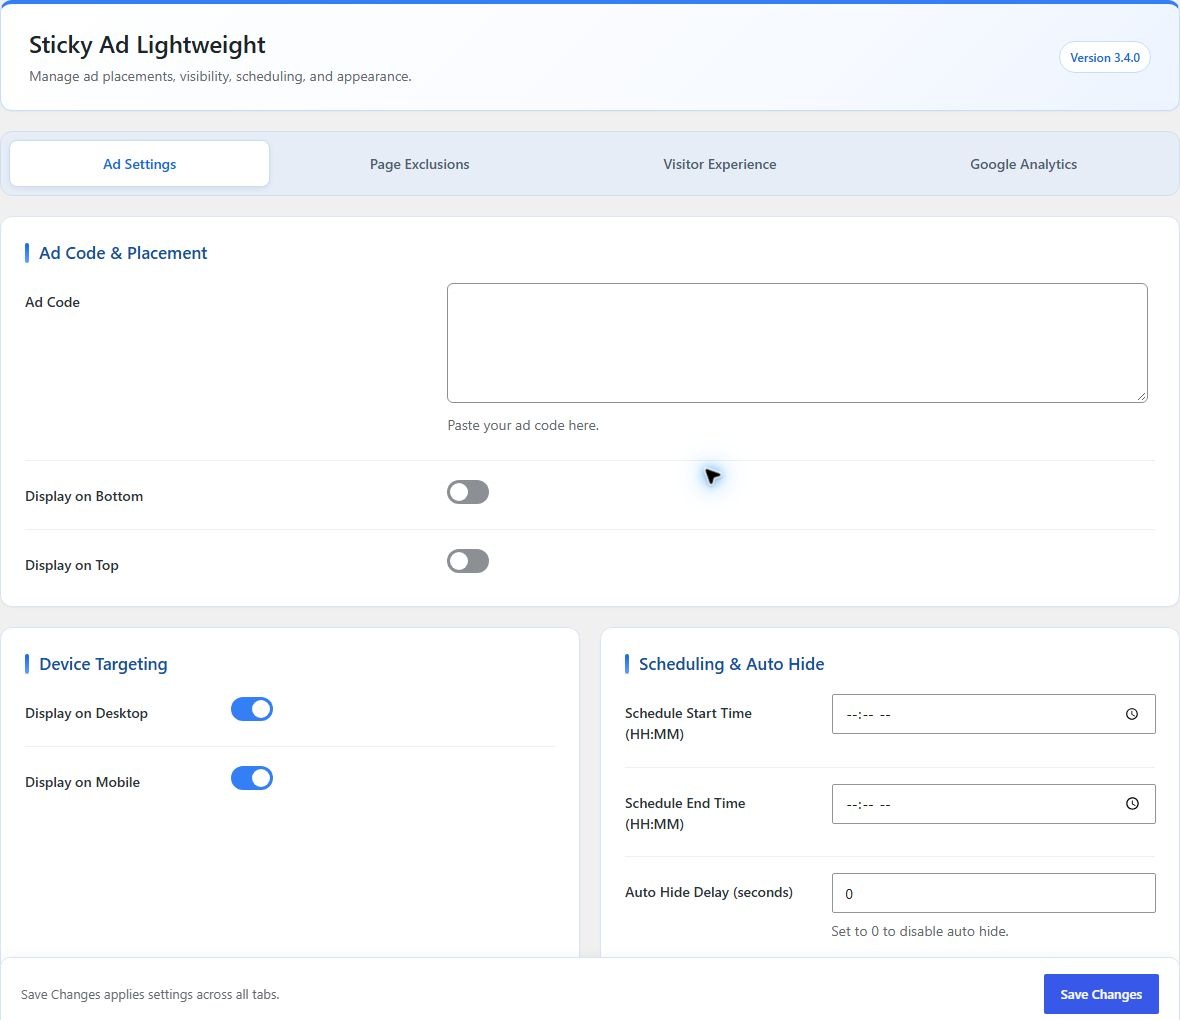The height and width of the screenshot is (1020, 1180).
Task: Click the 'Display on Desktop' label
Action: pos(86,713)
